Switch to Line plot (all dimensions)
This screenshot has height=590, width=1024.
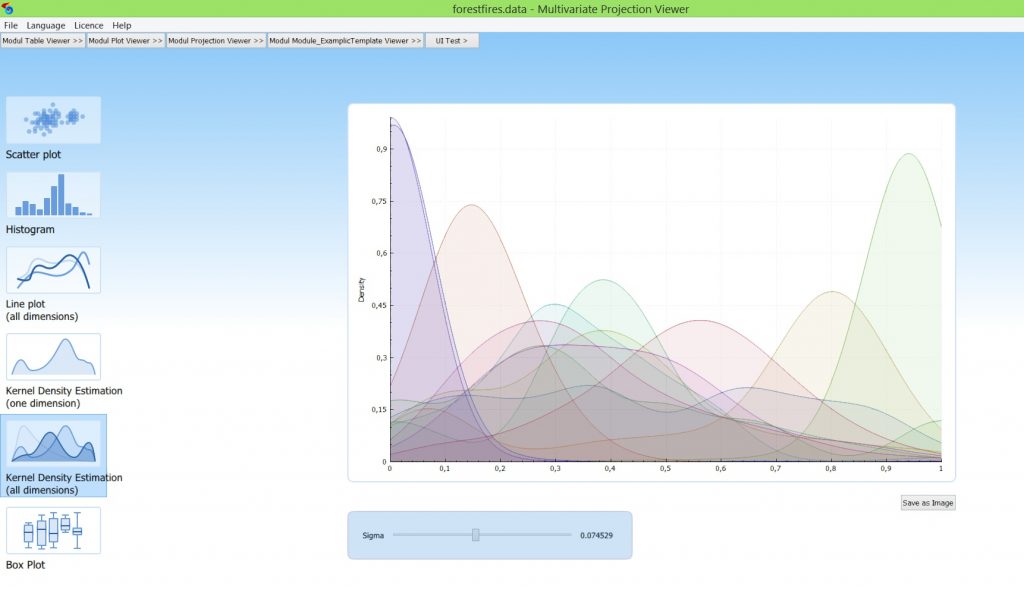pyautogui.click(x=53, y=270)
